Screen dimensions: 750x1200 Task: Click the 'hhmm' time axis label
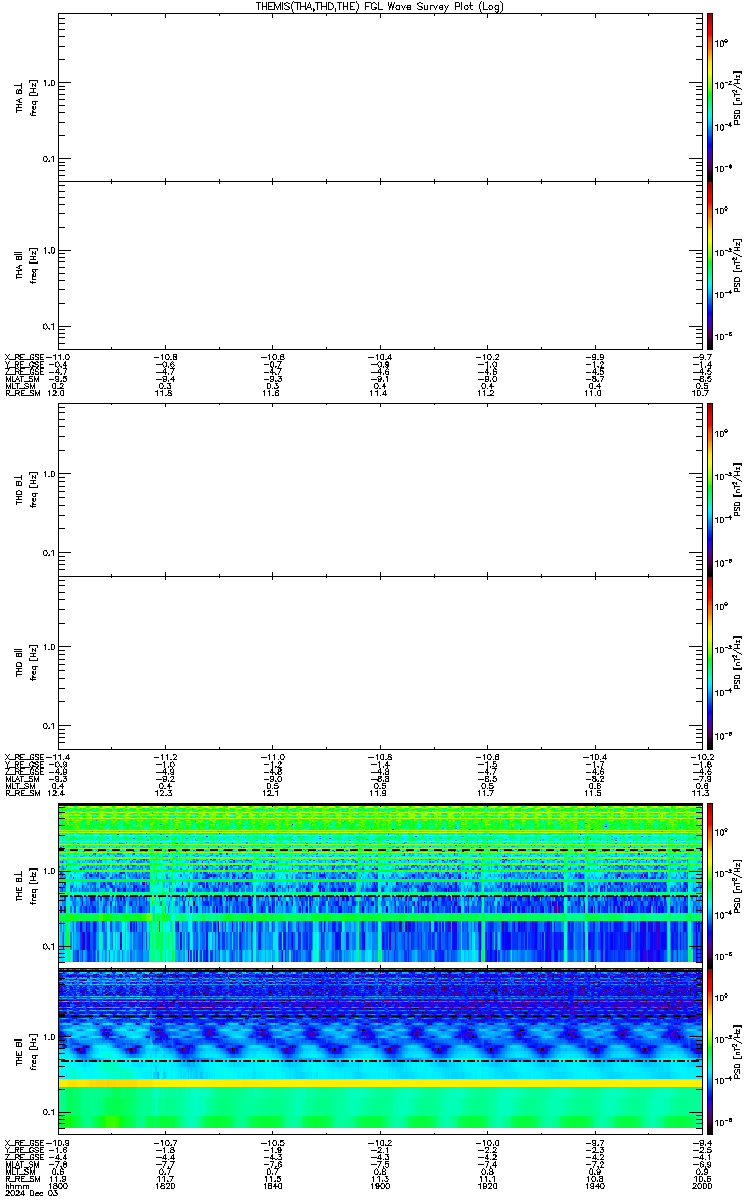(16, 1185)
